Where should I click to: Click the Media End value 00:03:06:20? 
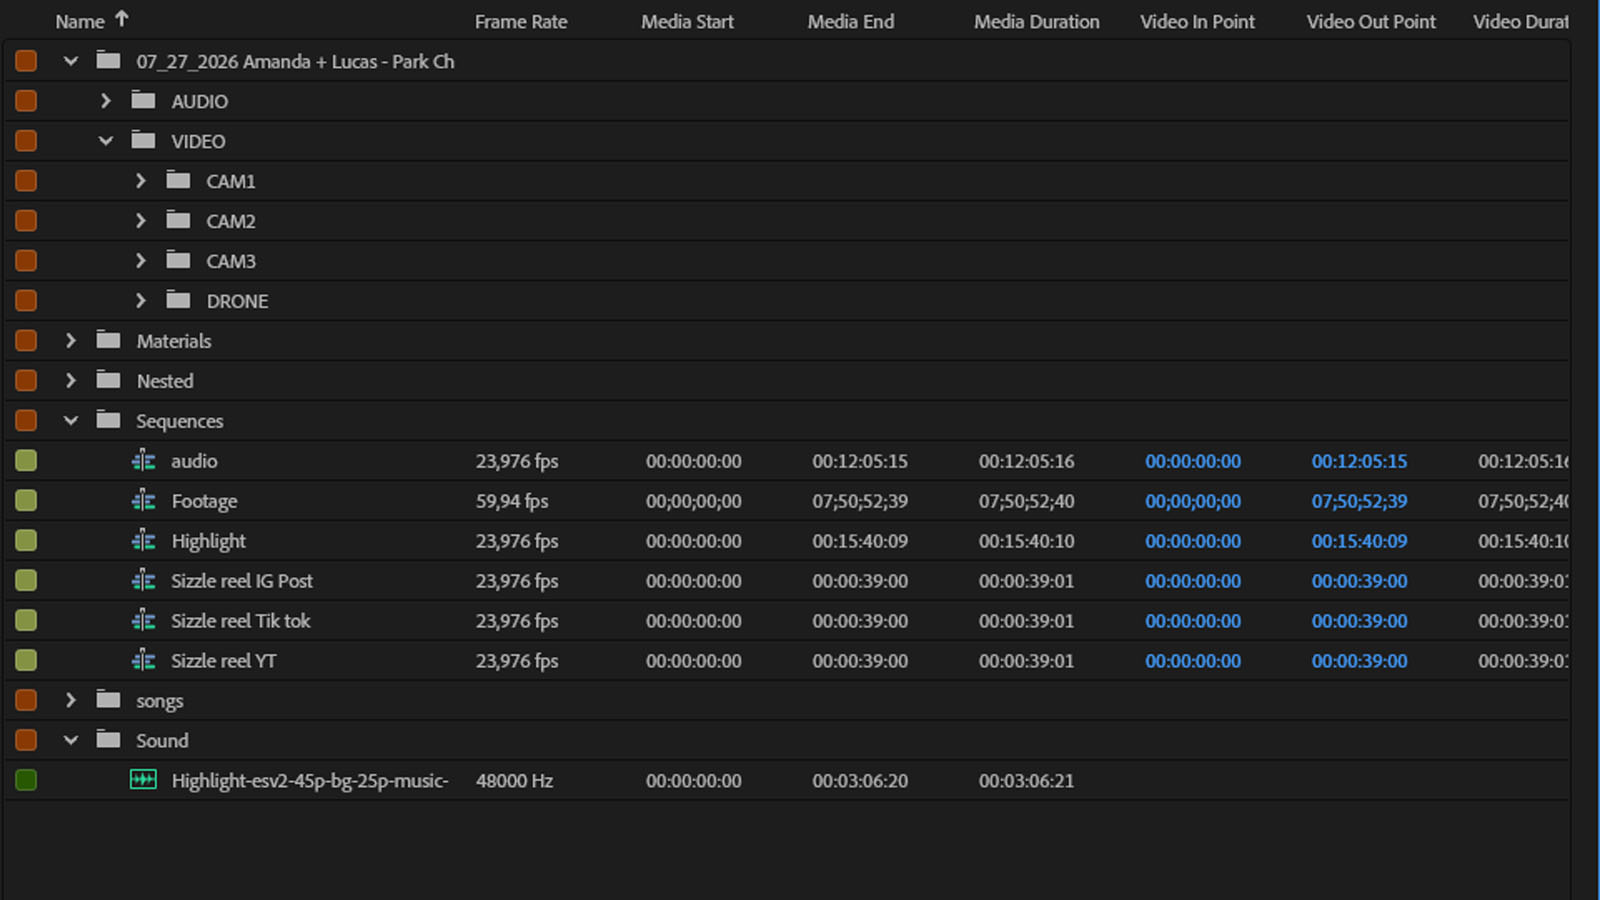[x=860, y=781]
